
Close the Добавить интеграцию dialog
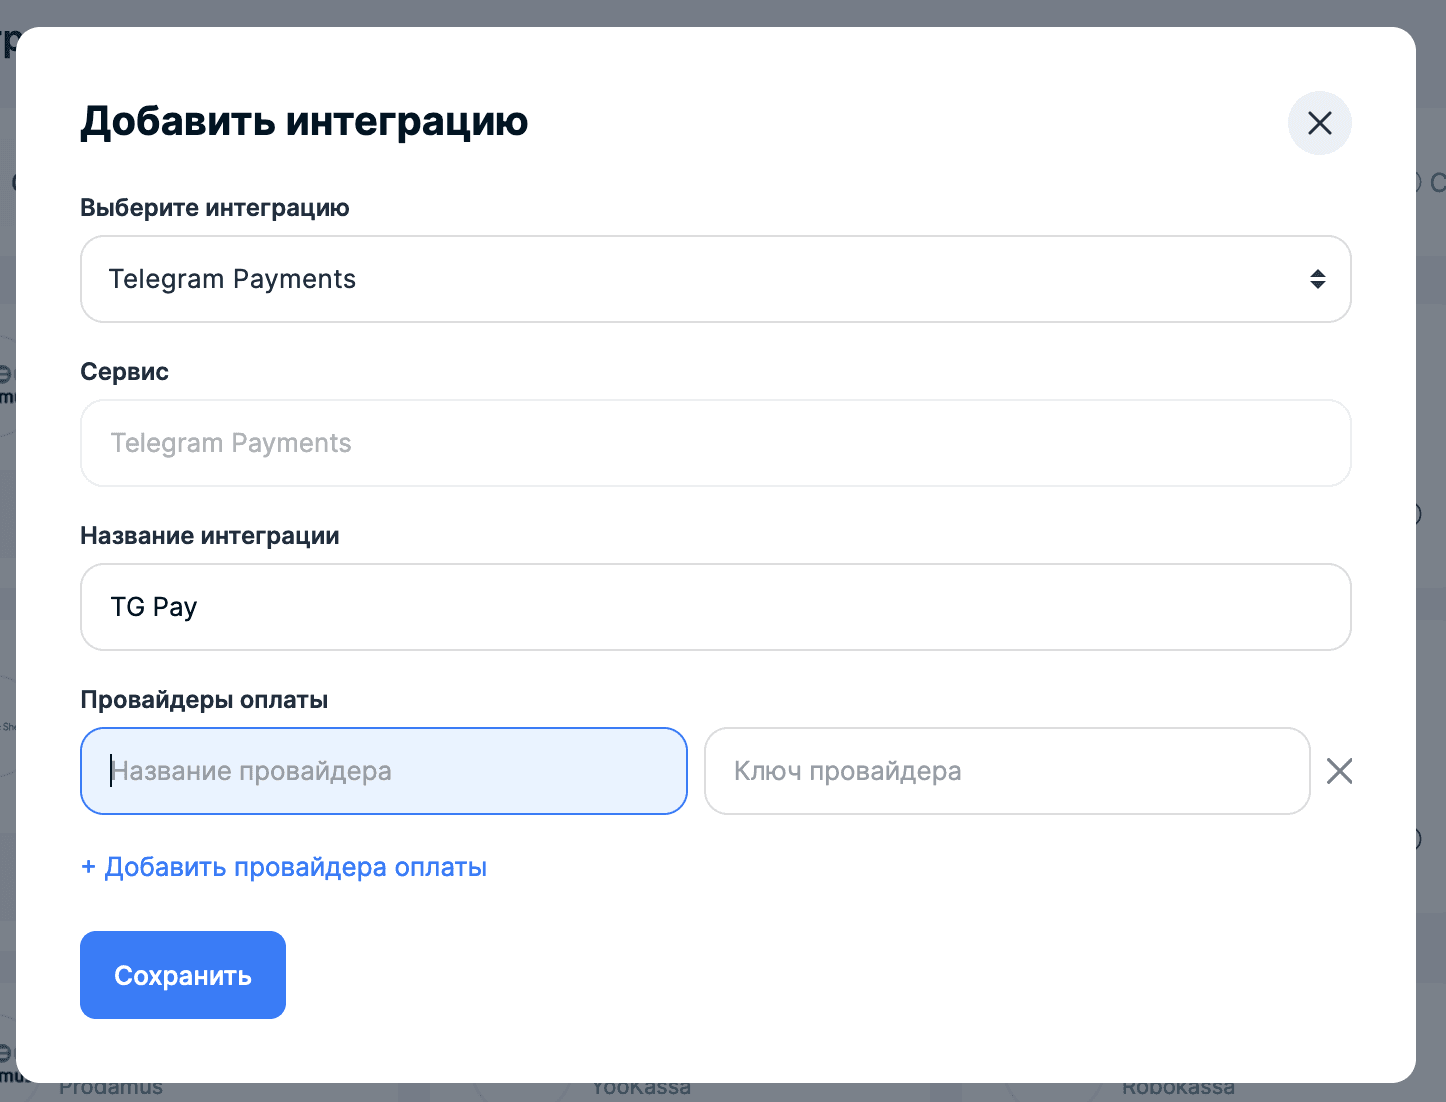[1319, 123]
